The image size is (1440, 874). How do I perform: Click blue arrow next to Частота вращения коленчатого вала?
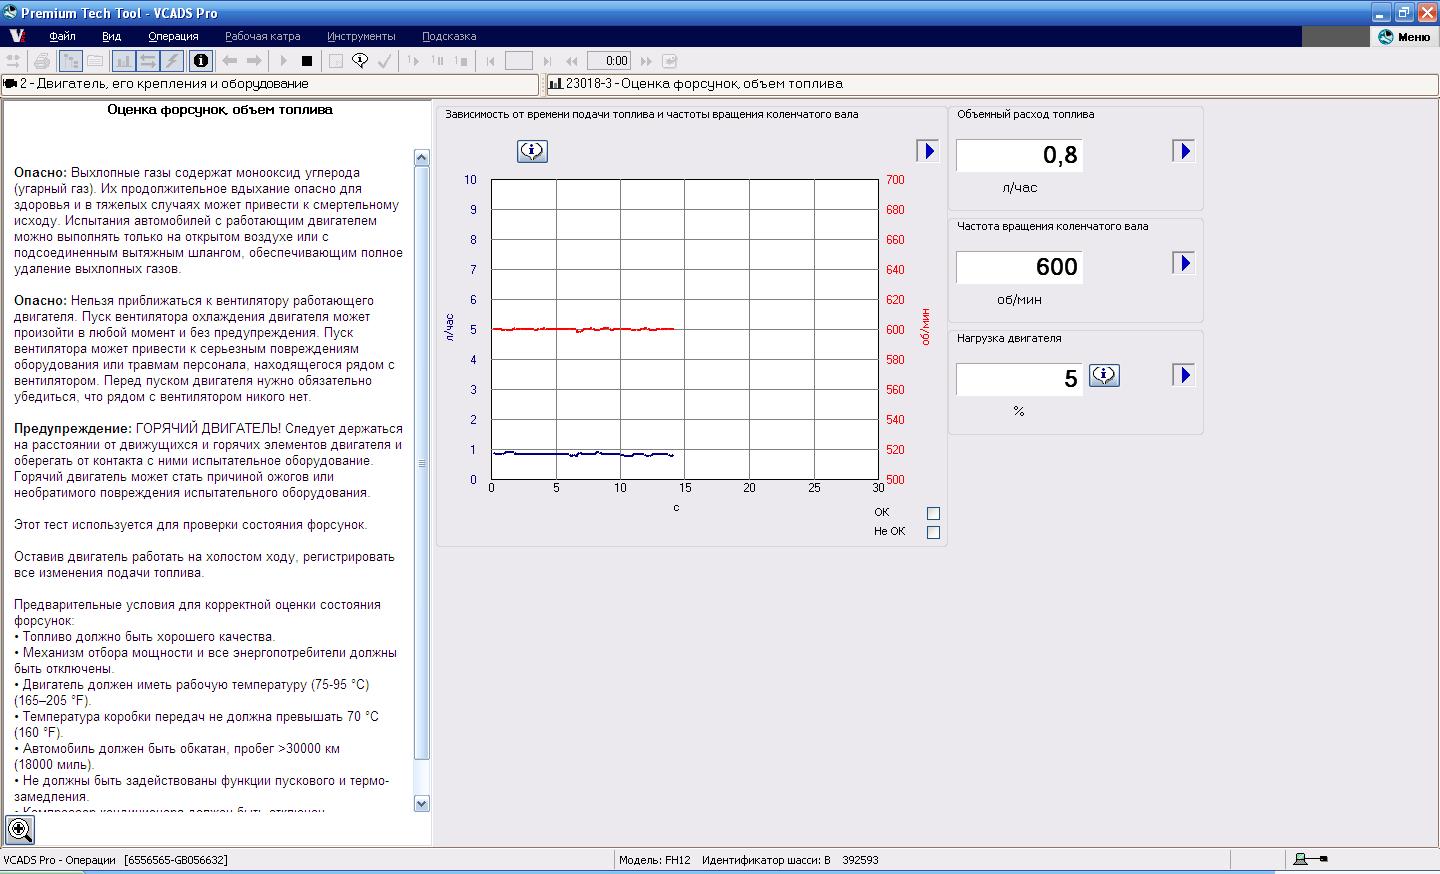[1183, 263]
